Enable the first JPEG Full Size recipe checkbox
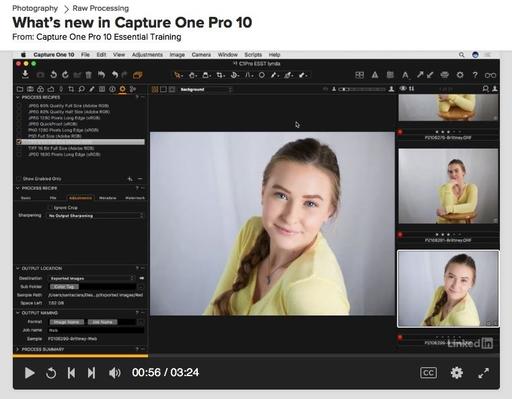This screenshot has width=512, height=399. click(x=19, y=106)
